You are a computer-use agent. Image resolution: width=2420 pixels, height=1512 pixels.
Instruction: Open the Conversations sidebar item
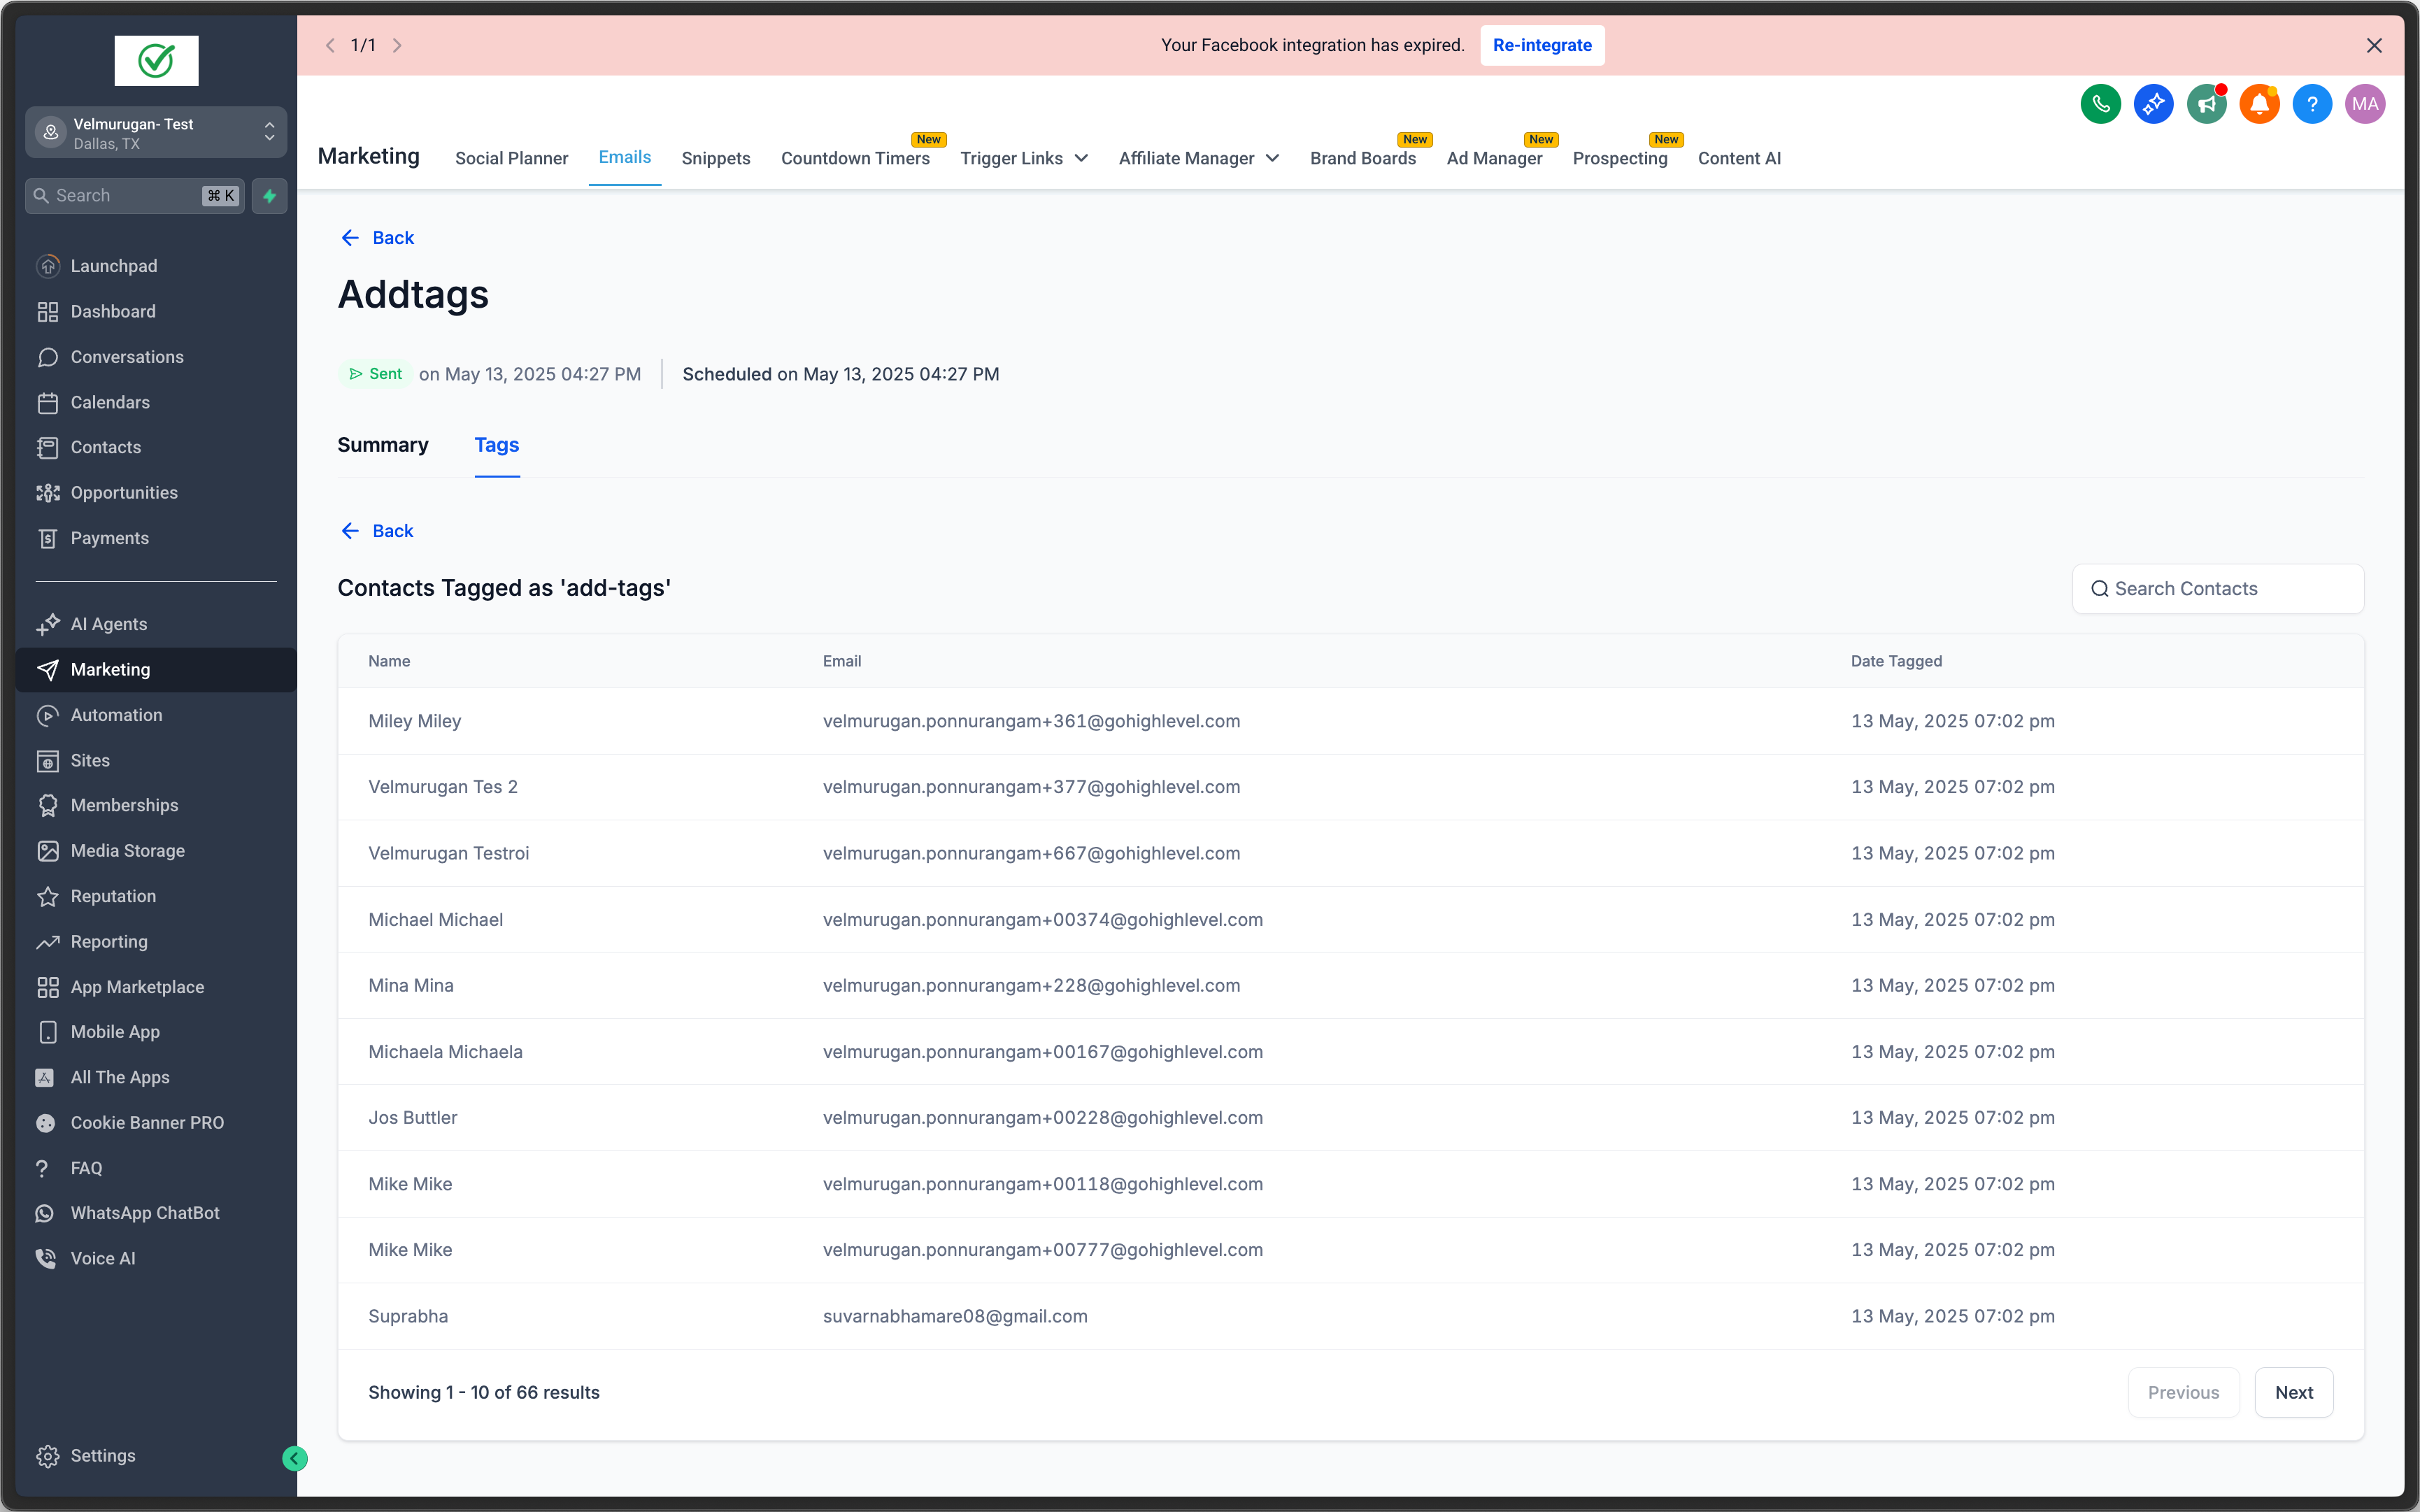click(x=127, y=357)
